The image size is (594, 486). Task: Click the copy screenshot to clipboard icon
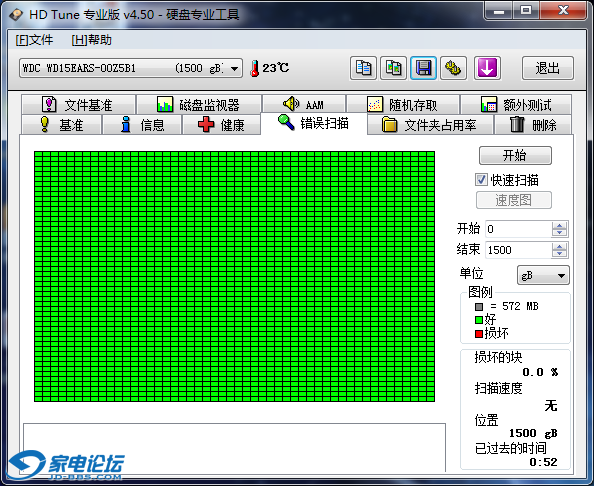[x=393, y=68]
